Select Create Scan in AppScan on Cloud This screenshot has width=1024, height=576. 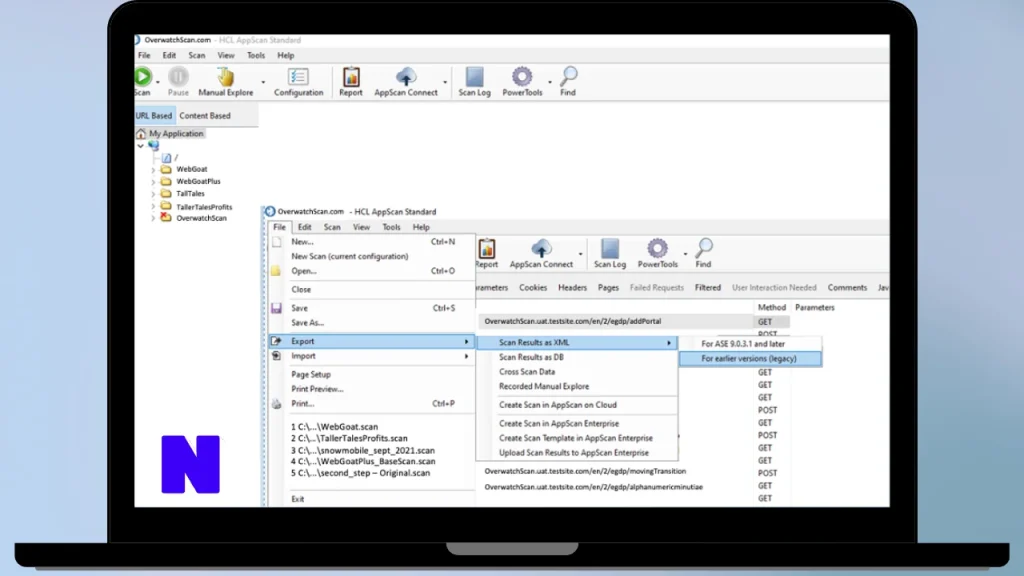click(x=557, y=405)
